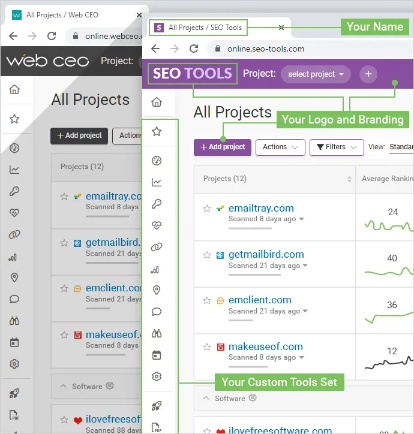Open rankings chart icon in SEO Tools sidebar
The width and height of the screenshot is (414, 434).
pyautogui.click(x=157, y=182)
